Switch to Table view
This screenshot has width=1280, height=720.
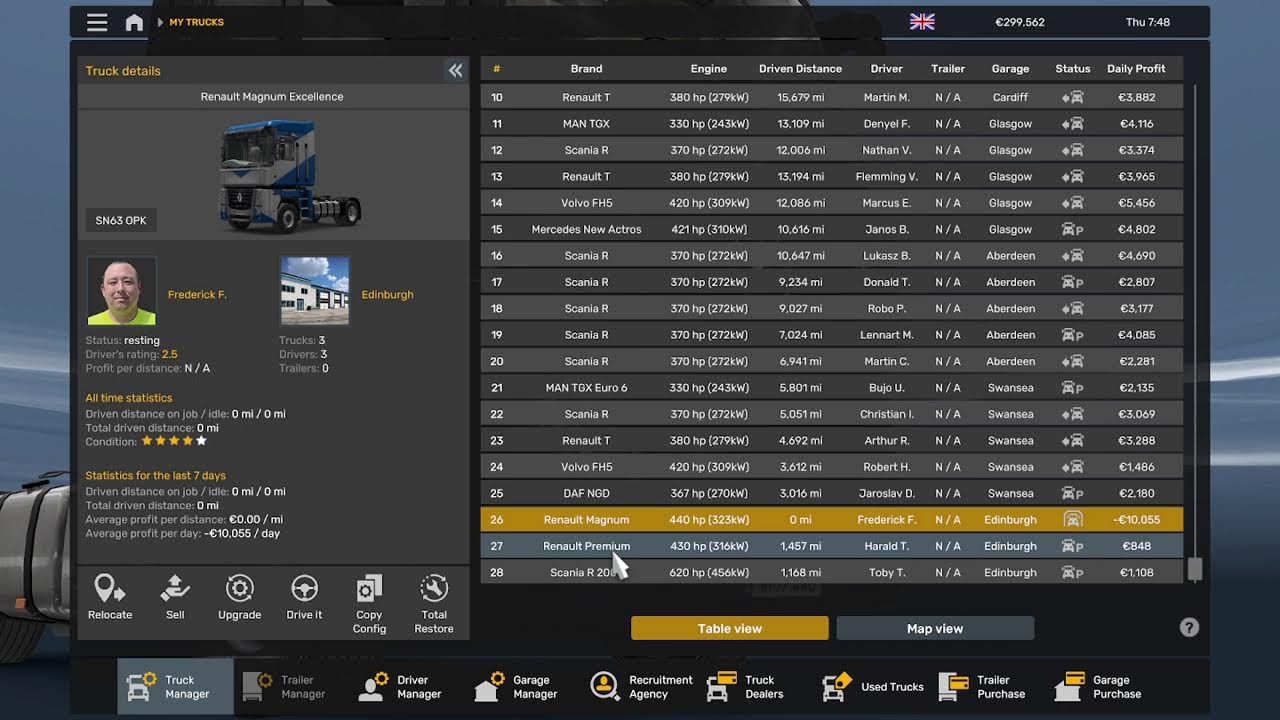coord(730,628)
